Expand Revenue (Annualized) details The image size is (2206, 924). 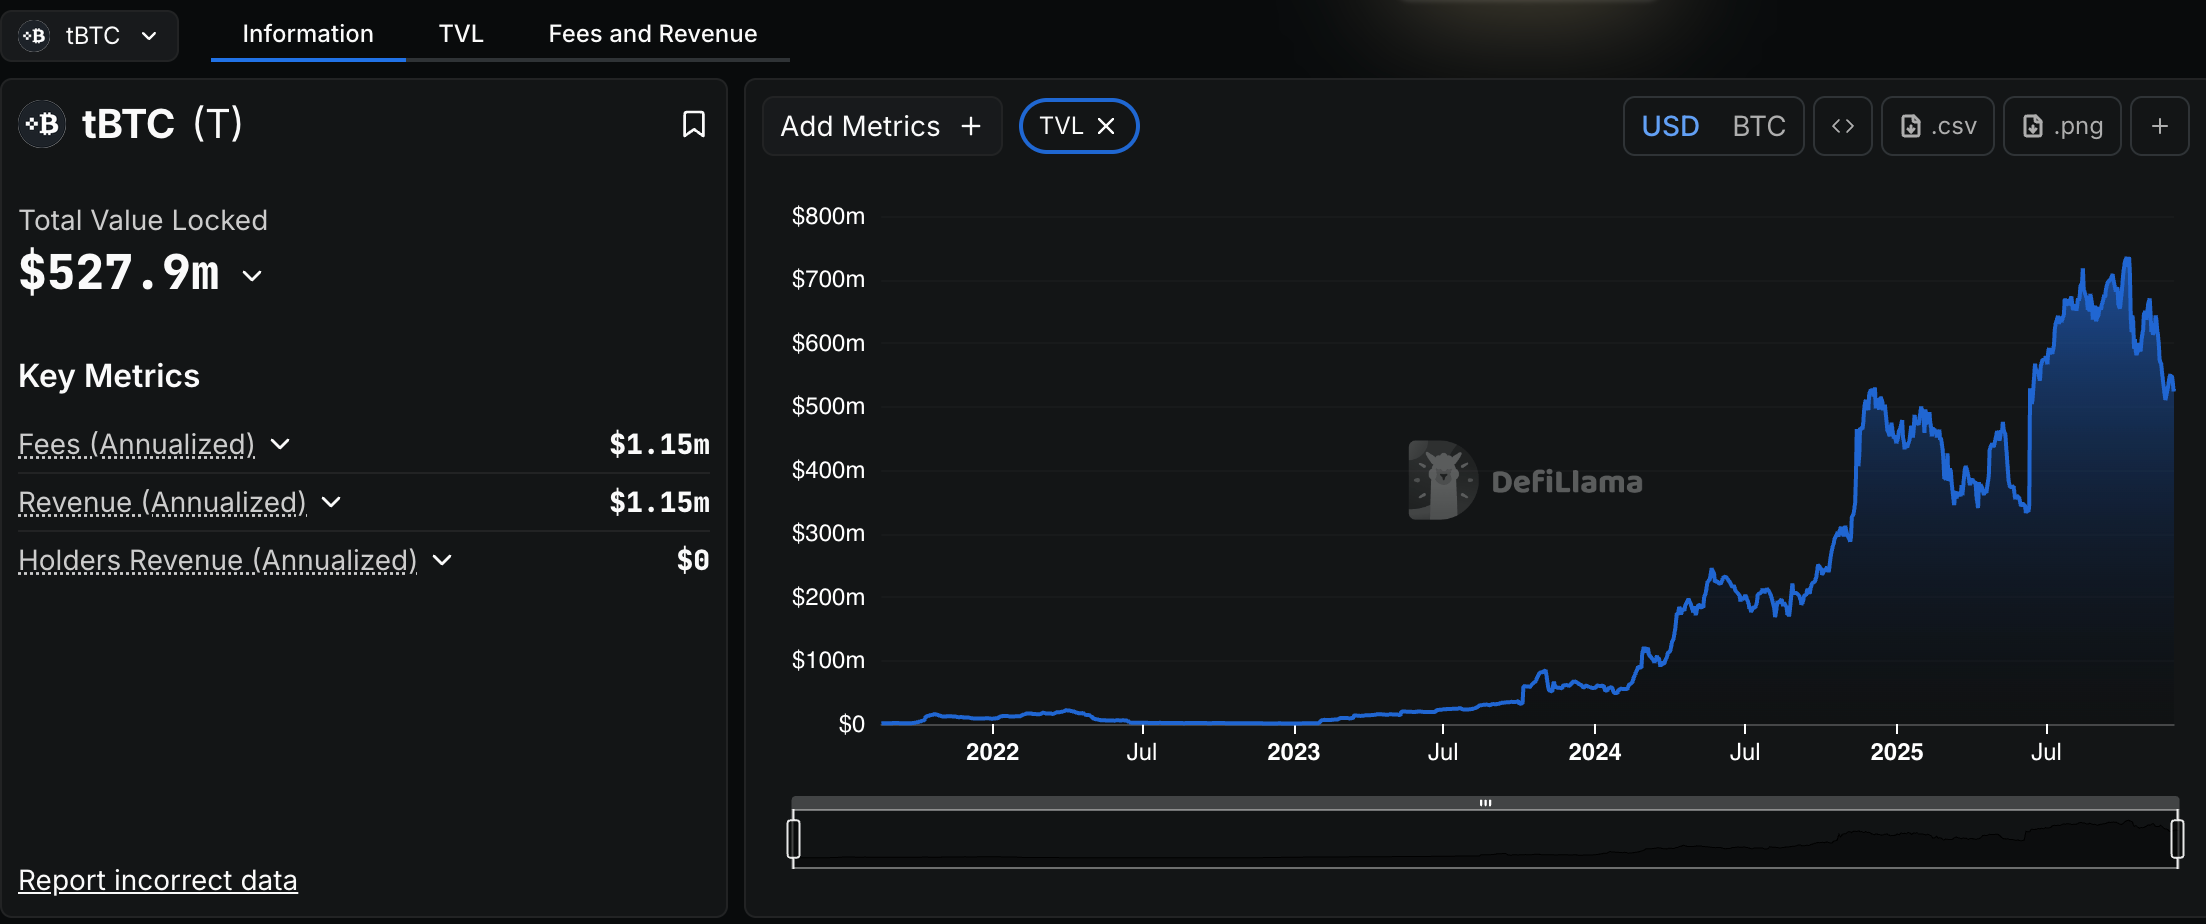[331, 502]
